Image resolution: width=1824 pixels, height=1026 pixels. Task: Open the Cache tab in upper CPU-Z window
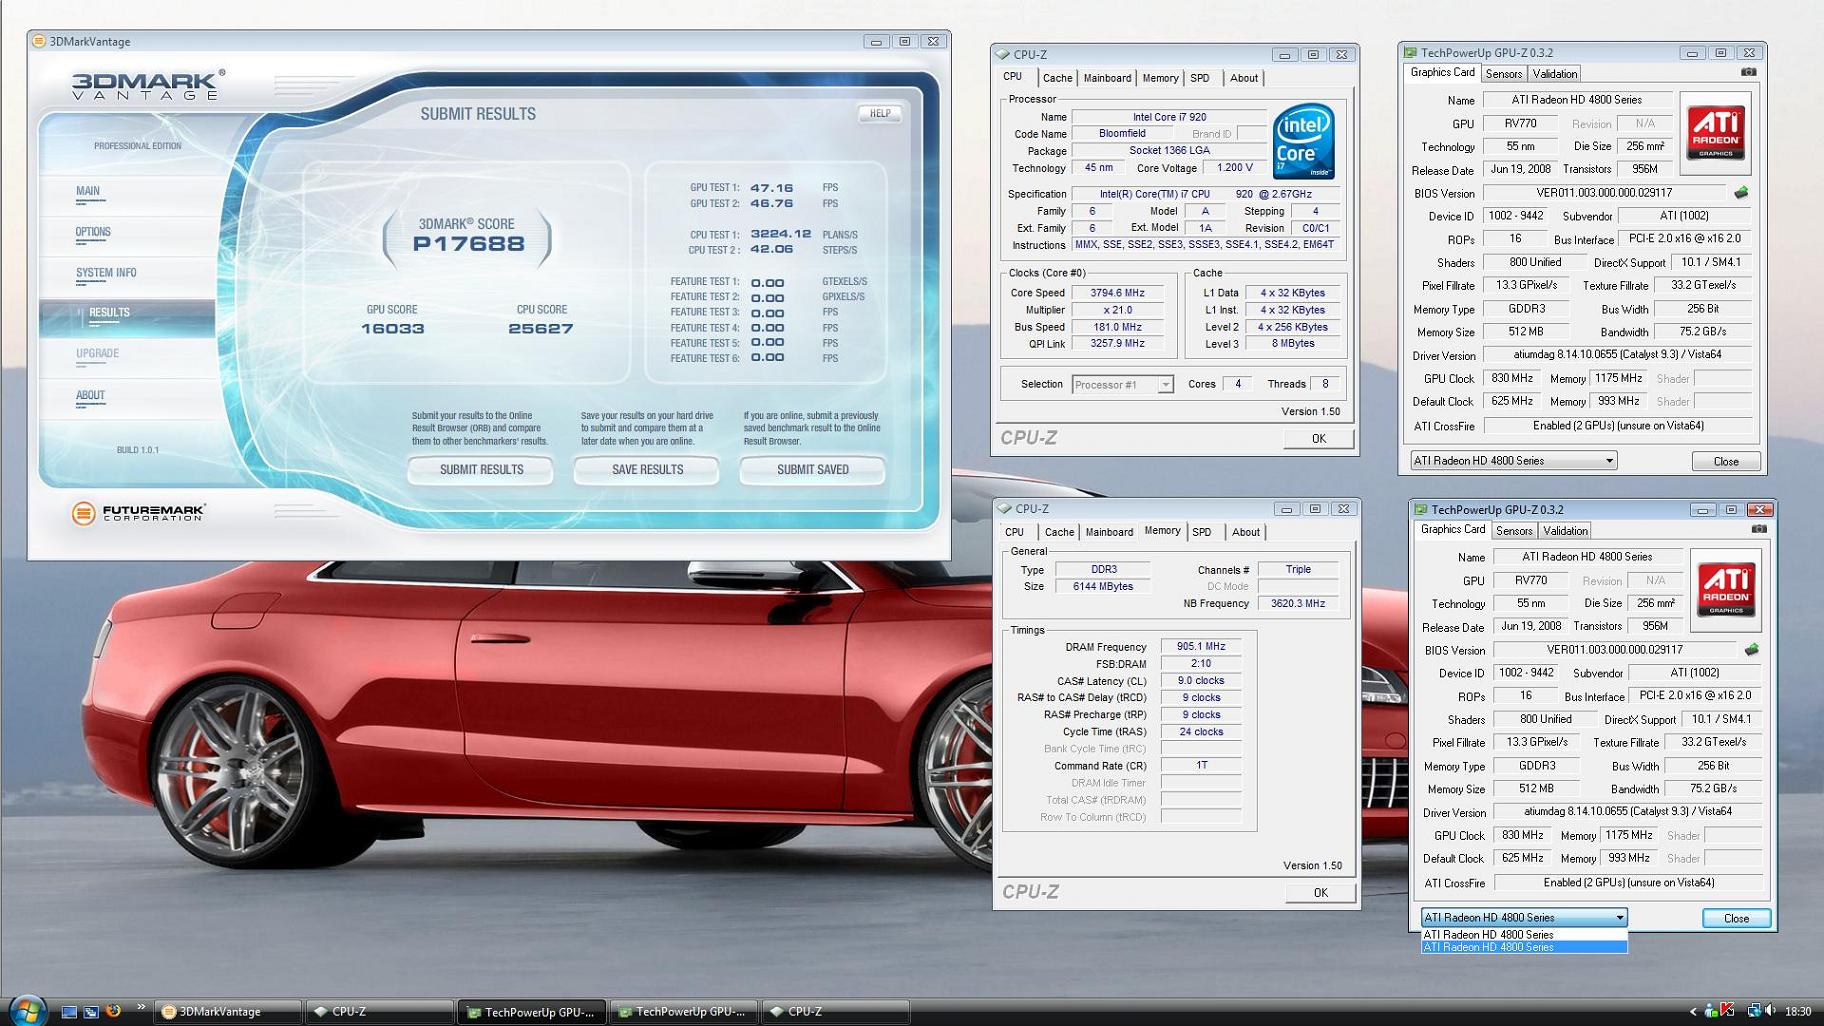coord(1057,78)
